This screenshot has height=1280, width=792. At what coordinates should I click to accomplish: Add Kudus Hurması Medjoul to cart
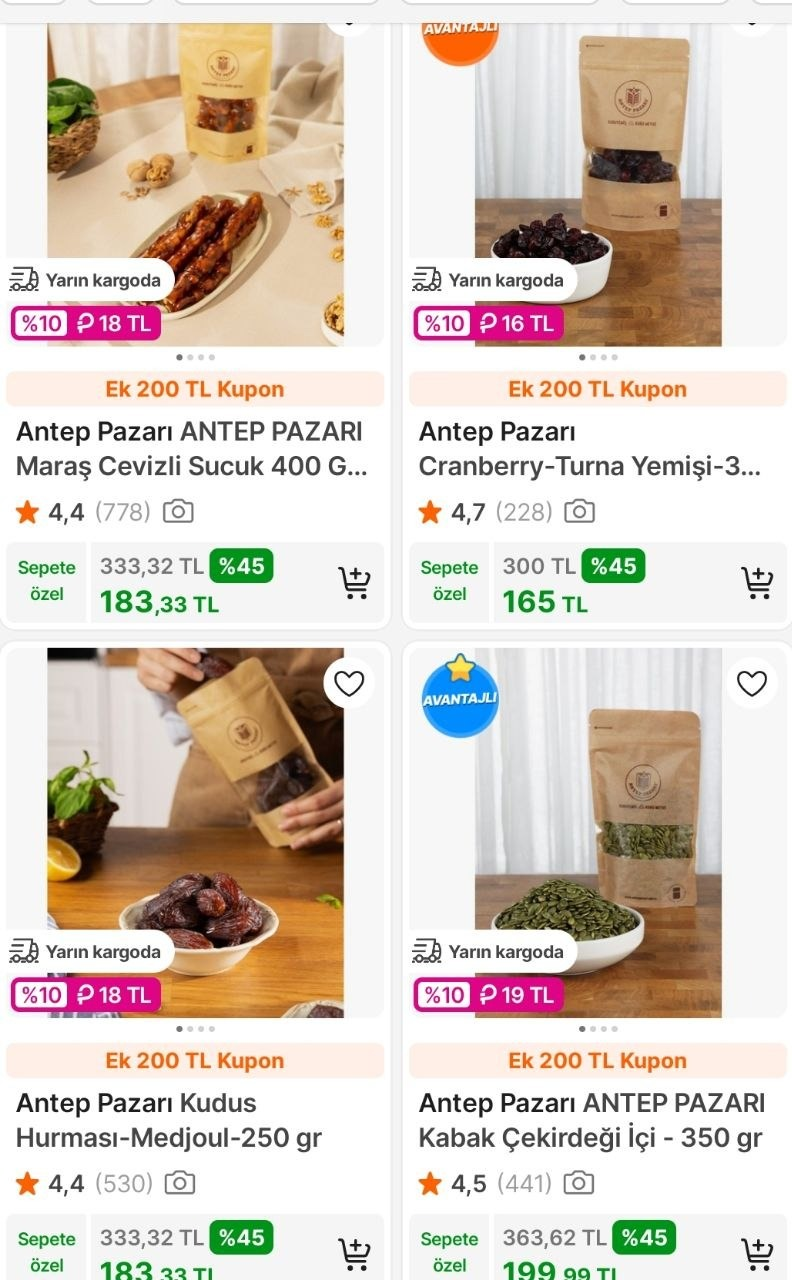354,1253
